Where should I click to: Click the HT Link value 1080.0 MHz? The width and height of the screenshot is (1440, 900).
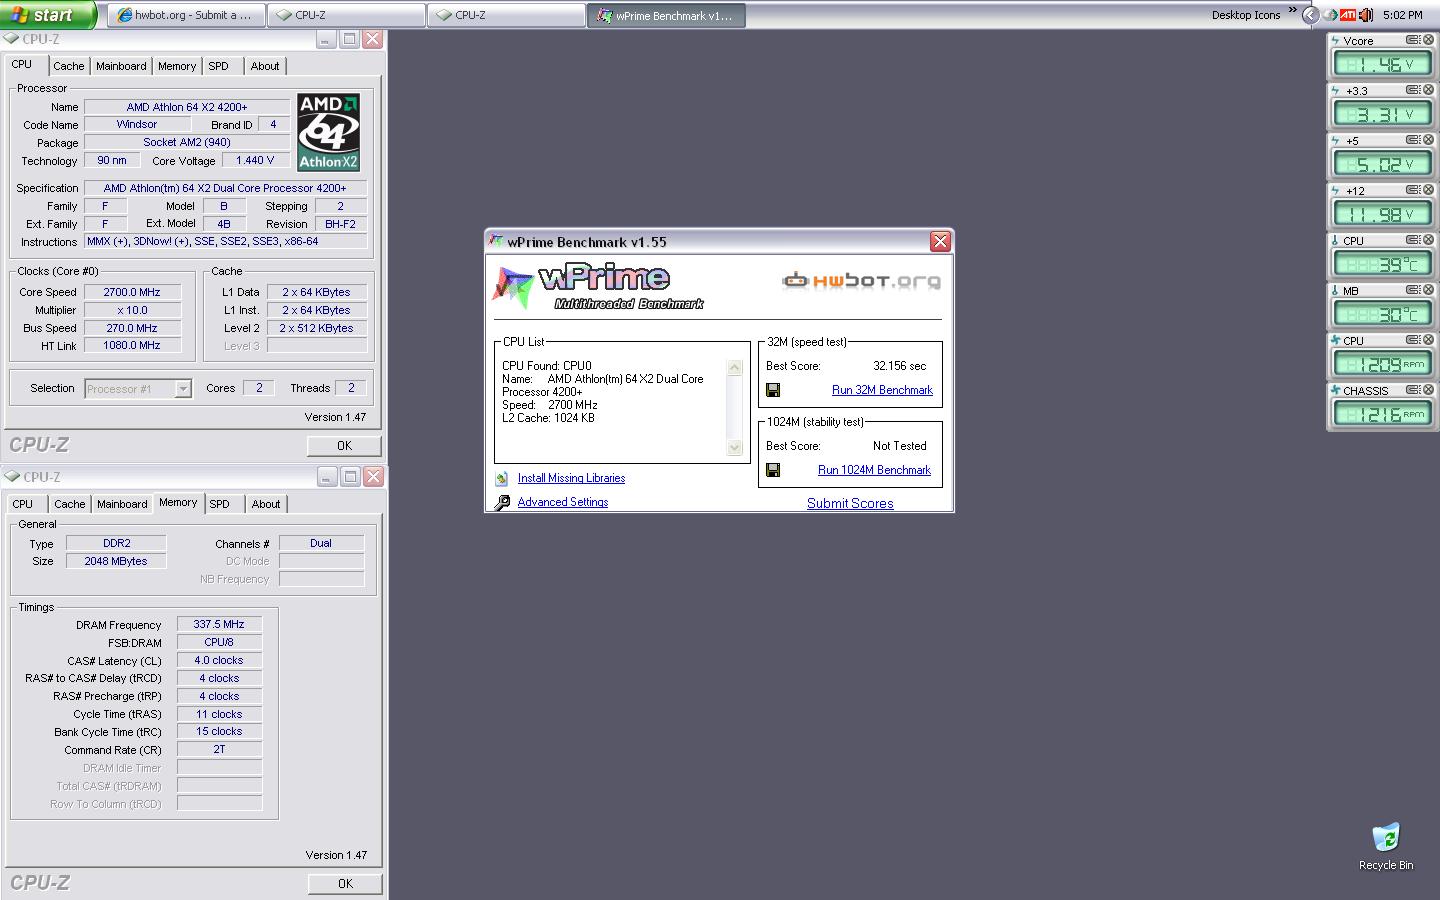pyautogui.click(x=132, y=345)
